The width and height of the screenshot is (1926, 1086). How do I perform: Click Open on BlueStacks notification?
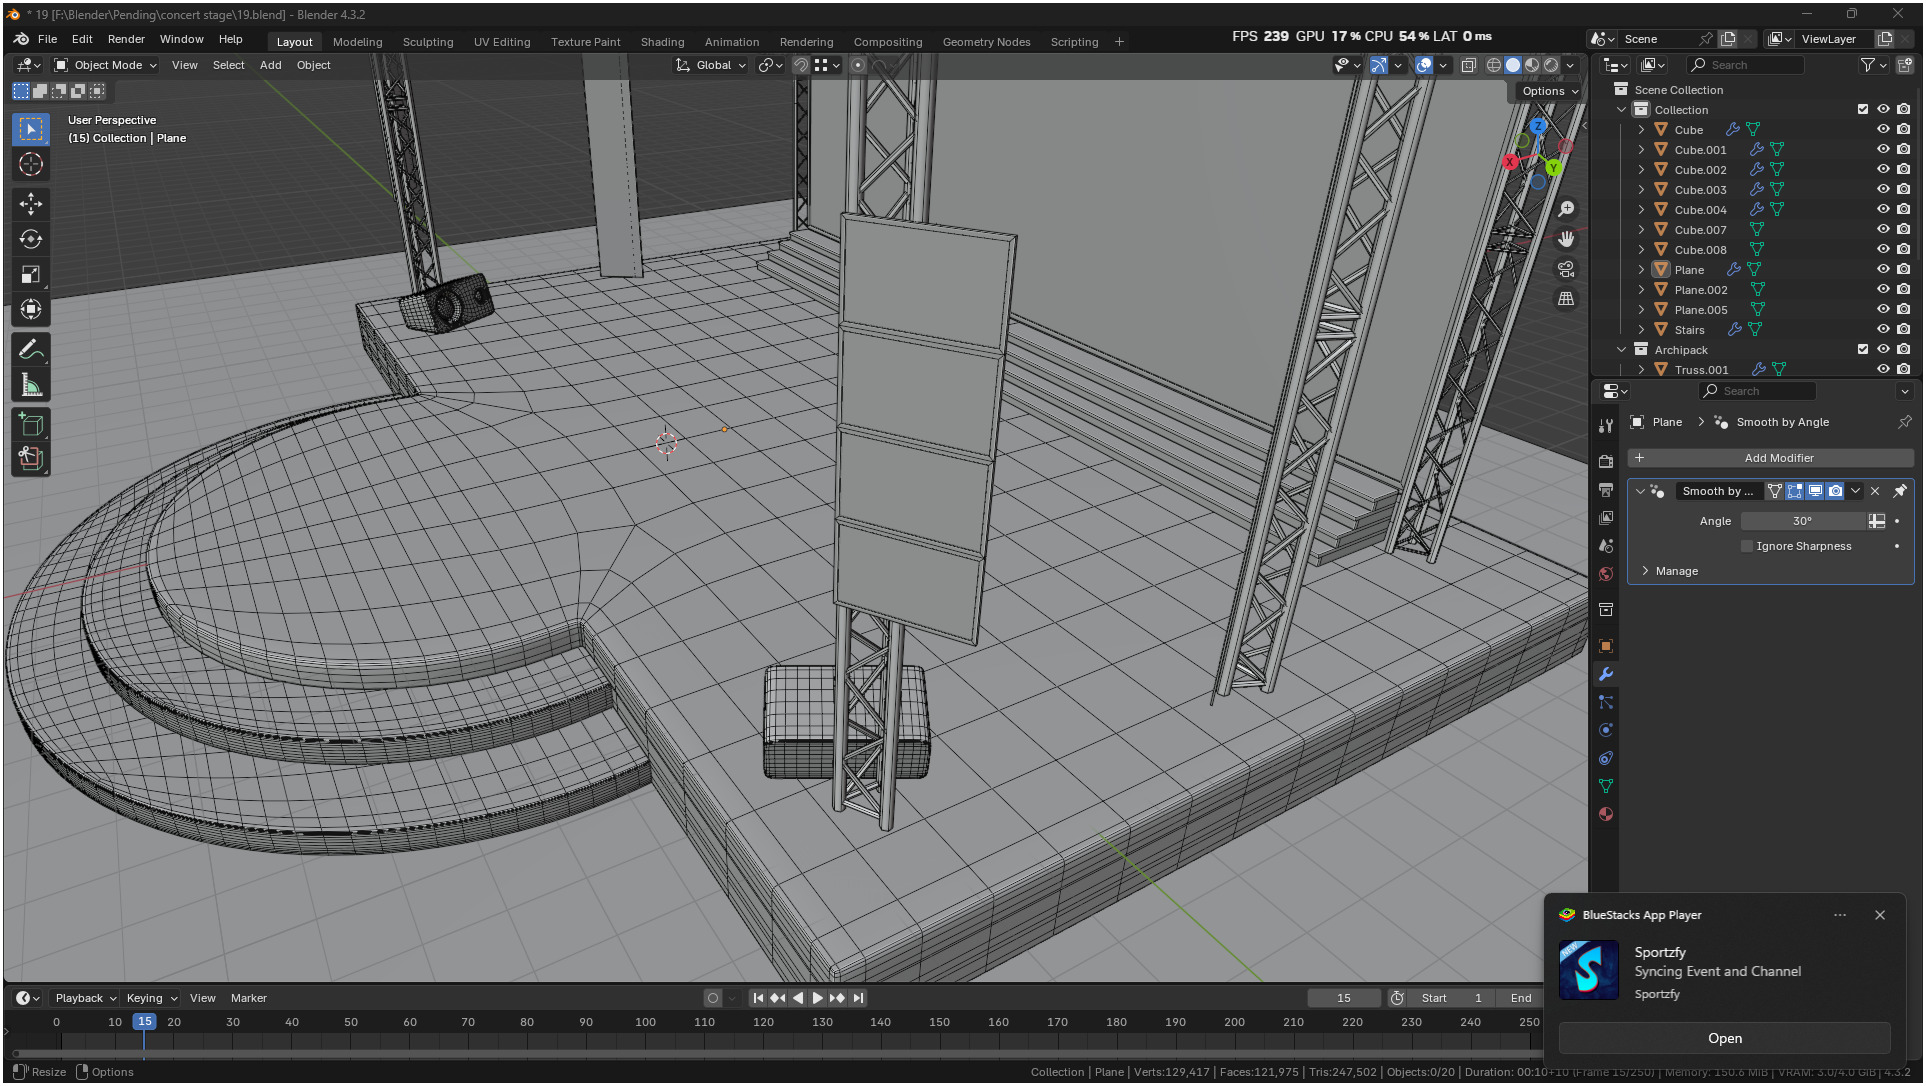click(1724, 1038)
